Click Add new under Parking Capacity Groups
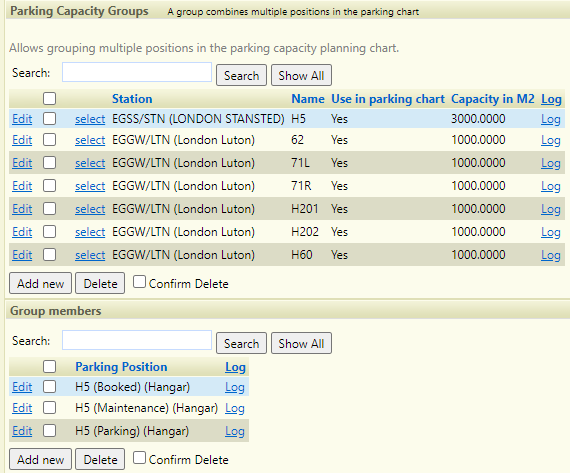Viewport: 570px width, 473px height. (x=40, y=283)
